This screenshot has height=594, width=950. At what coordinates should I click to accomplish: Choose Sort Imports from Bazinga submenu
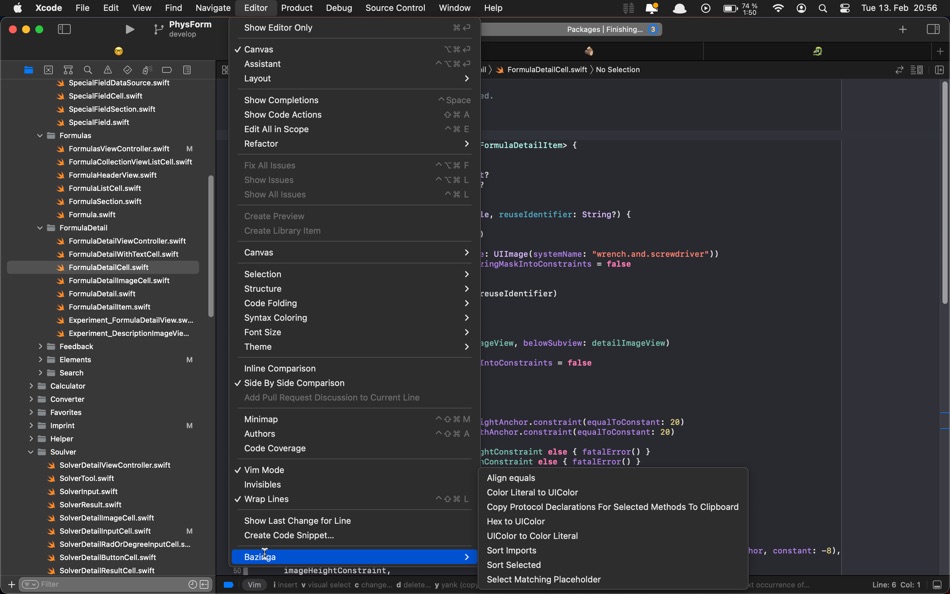coord(613,550)
